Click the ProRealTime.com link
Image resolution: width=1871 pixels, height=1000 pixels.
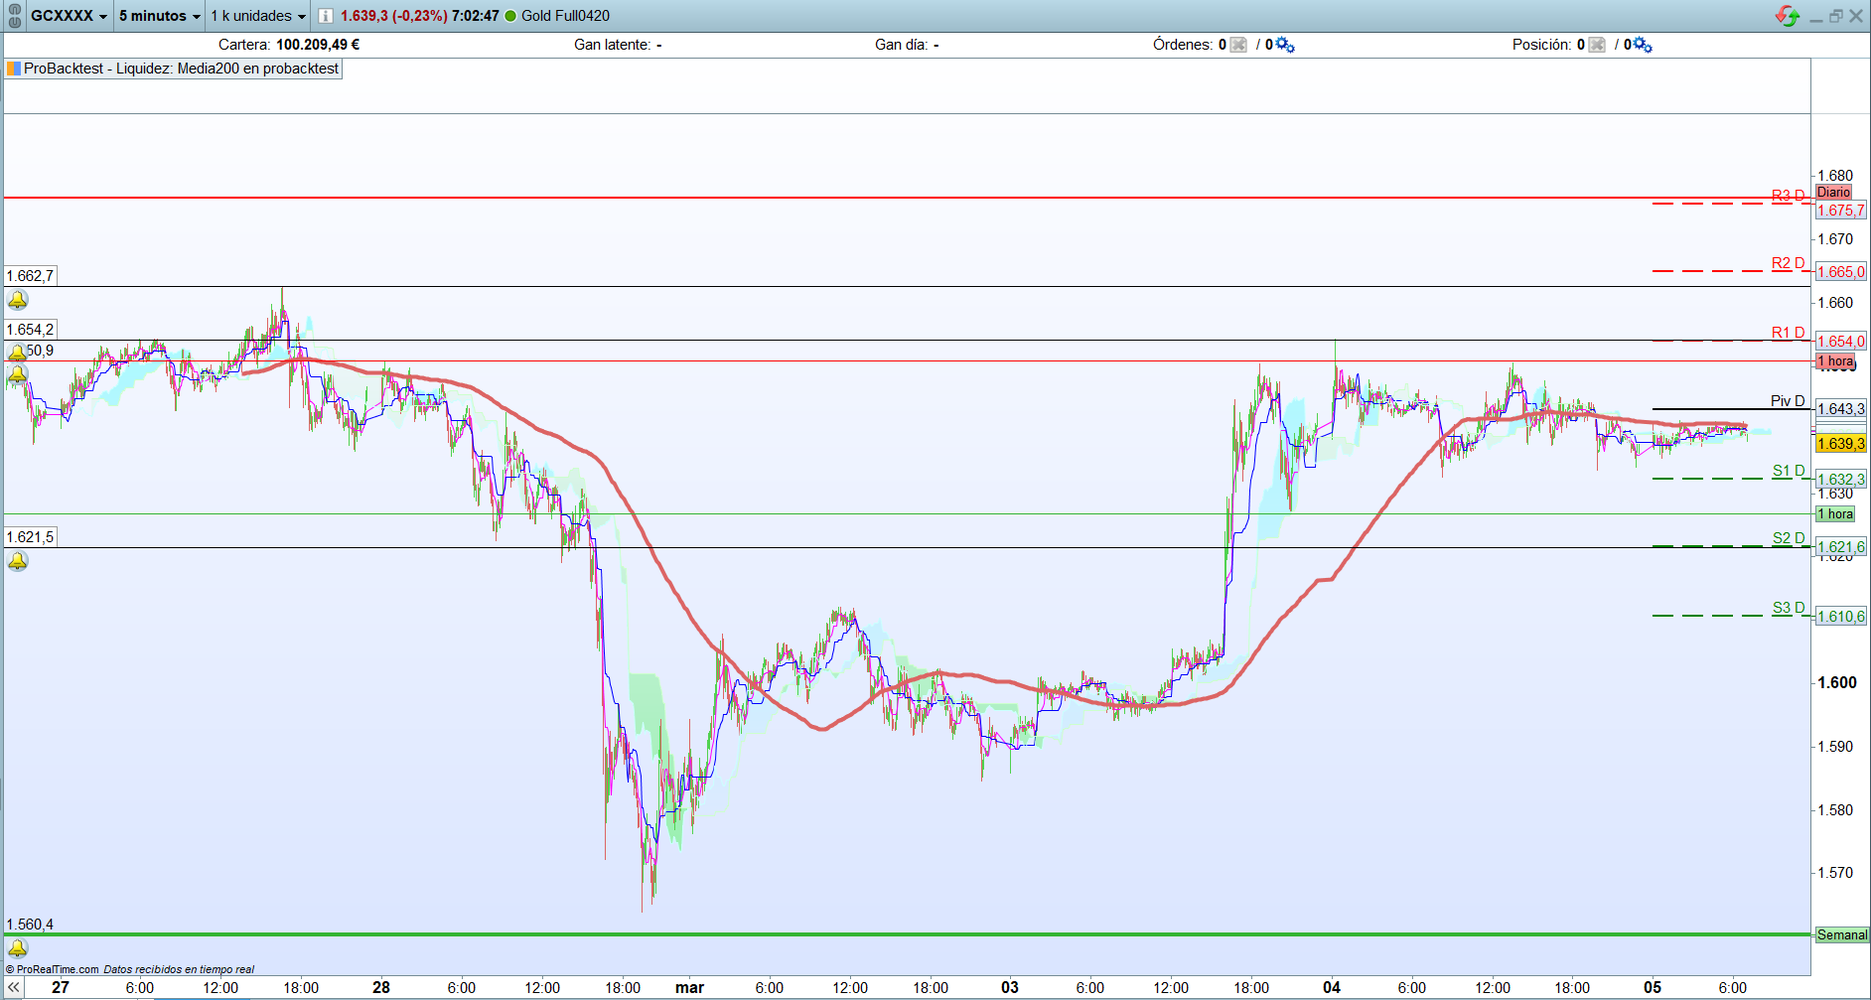pyautogui.click(x=58, y=969)
